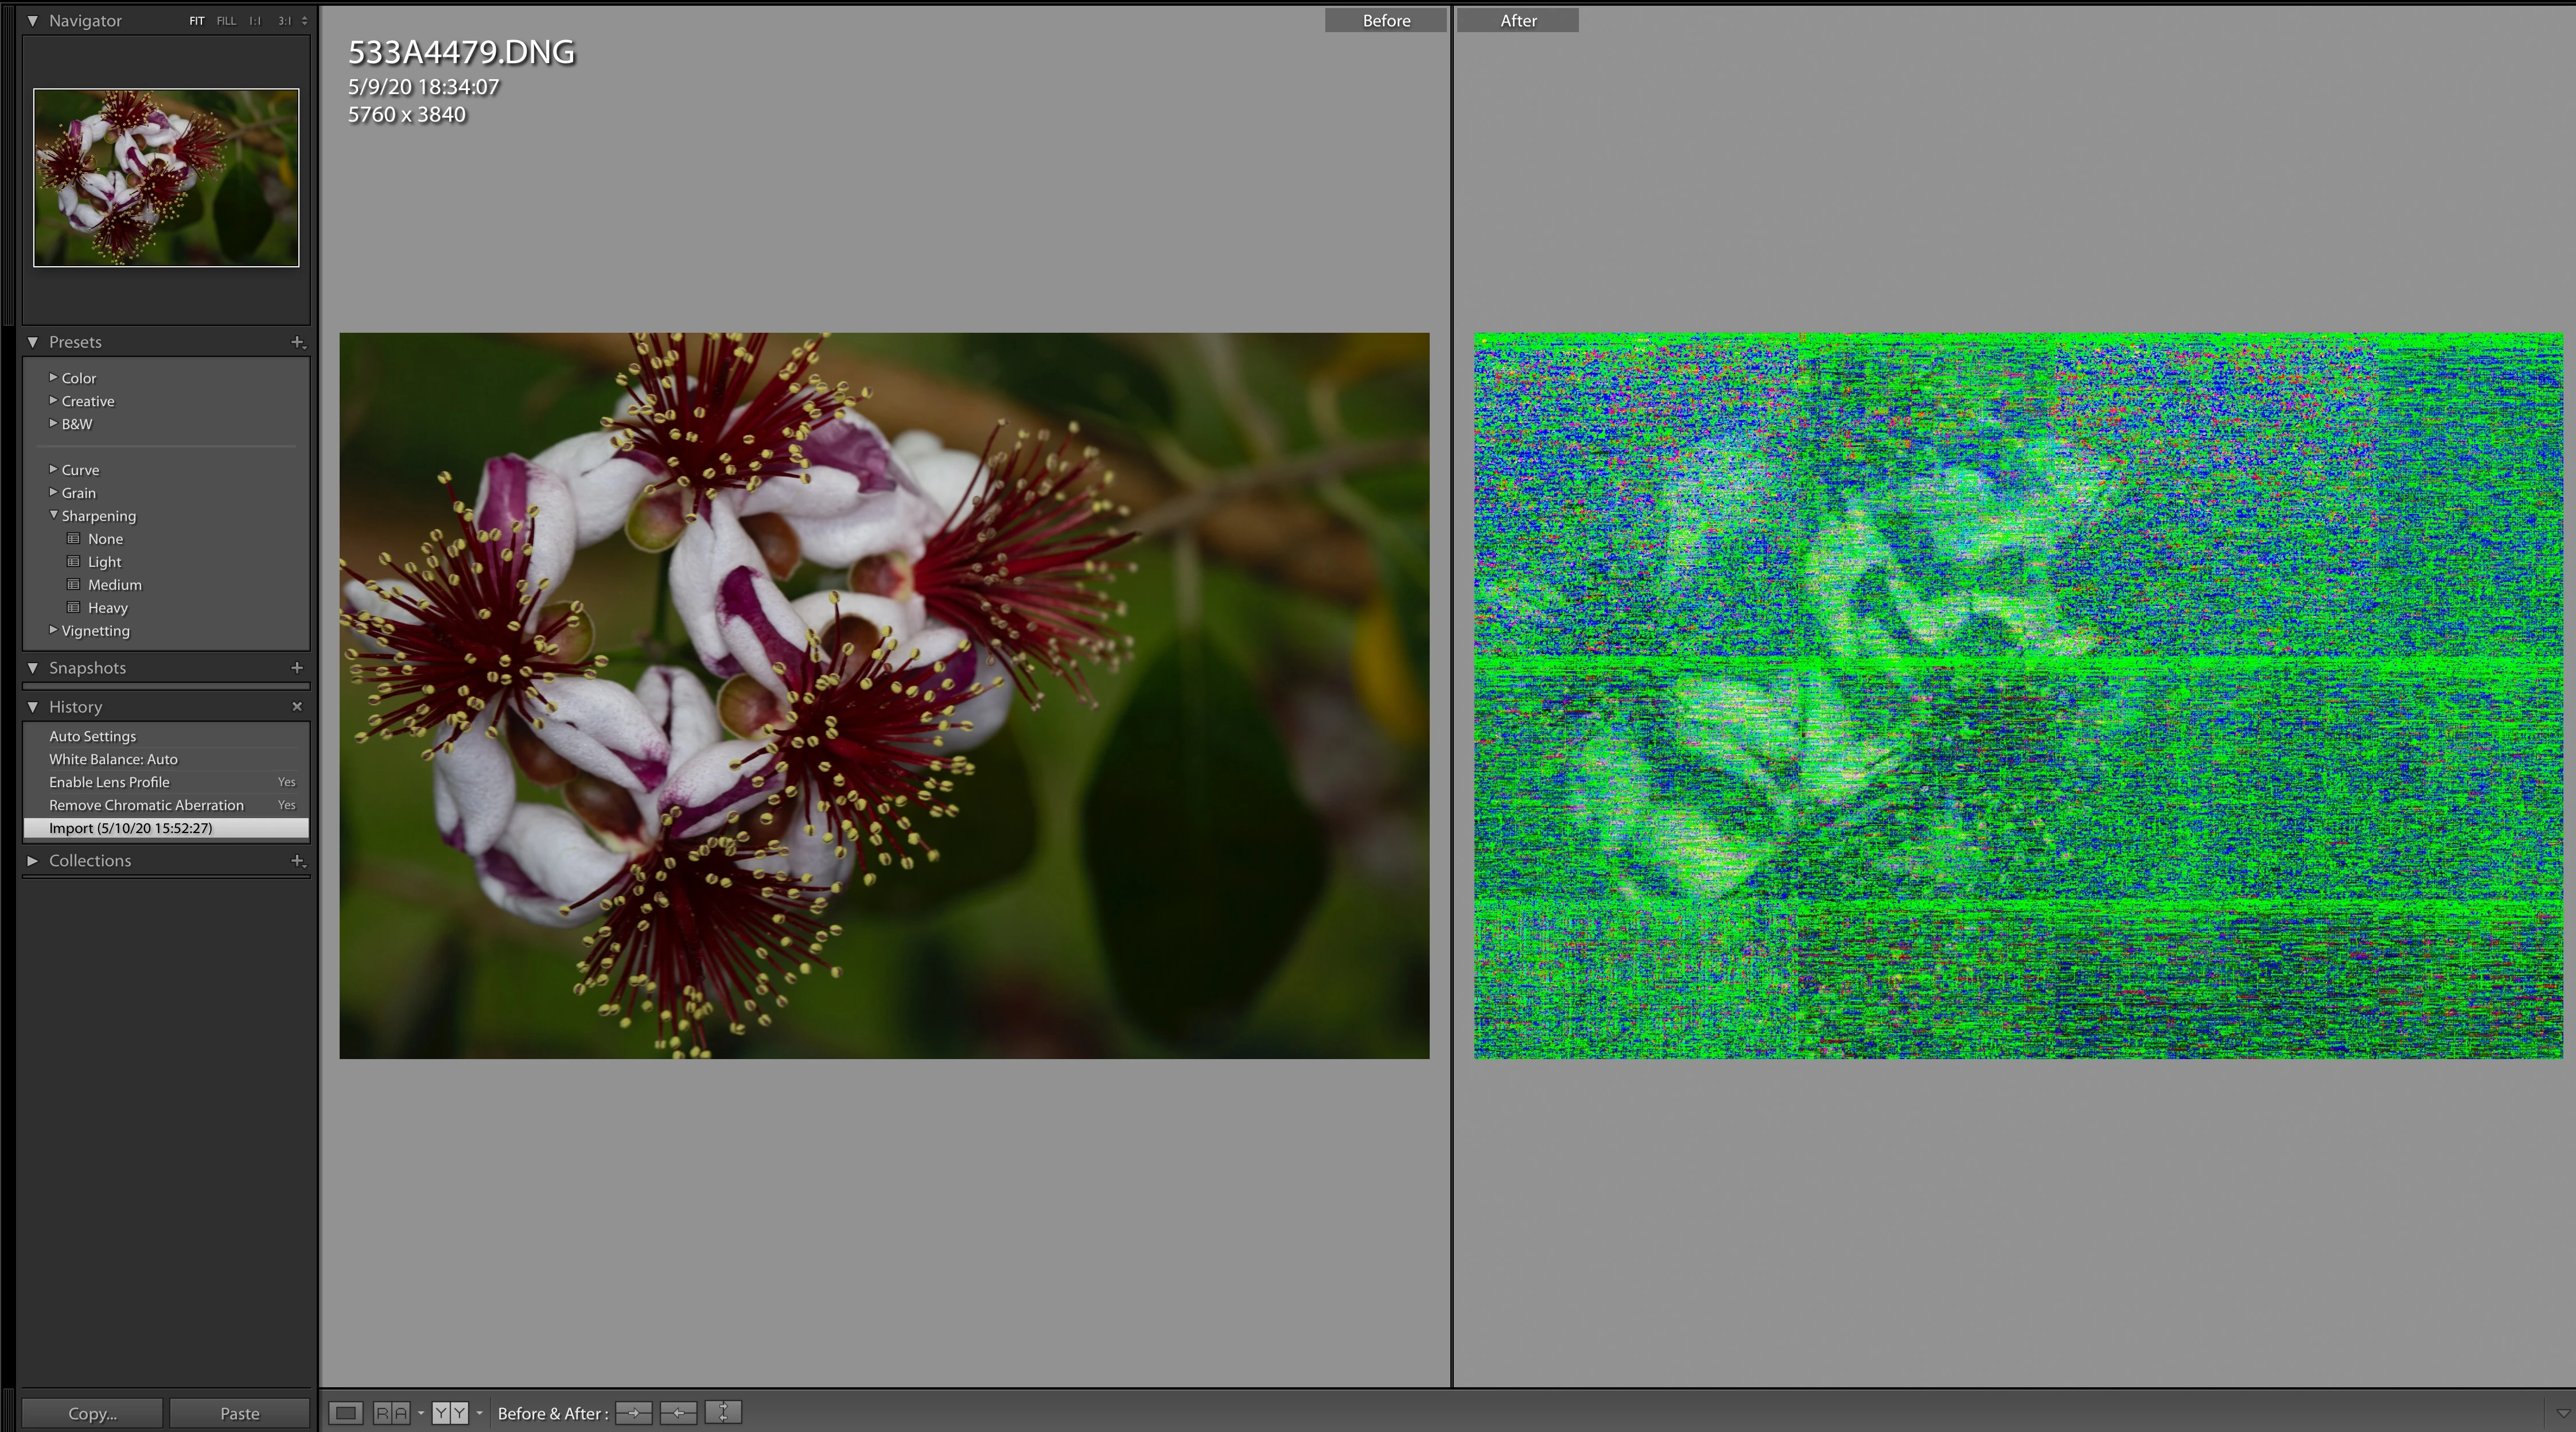Add new preset with plus icon
This screenshot has height=1432, width=2576.
tap(297, 342)
